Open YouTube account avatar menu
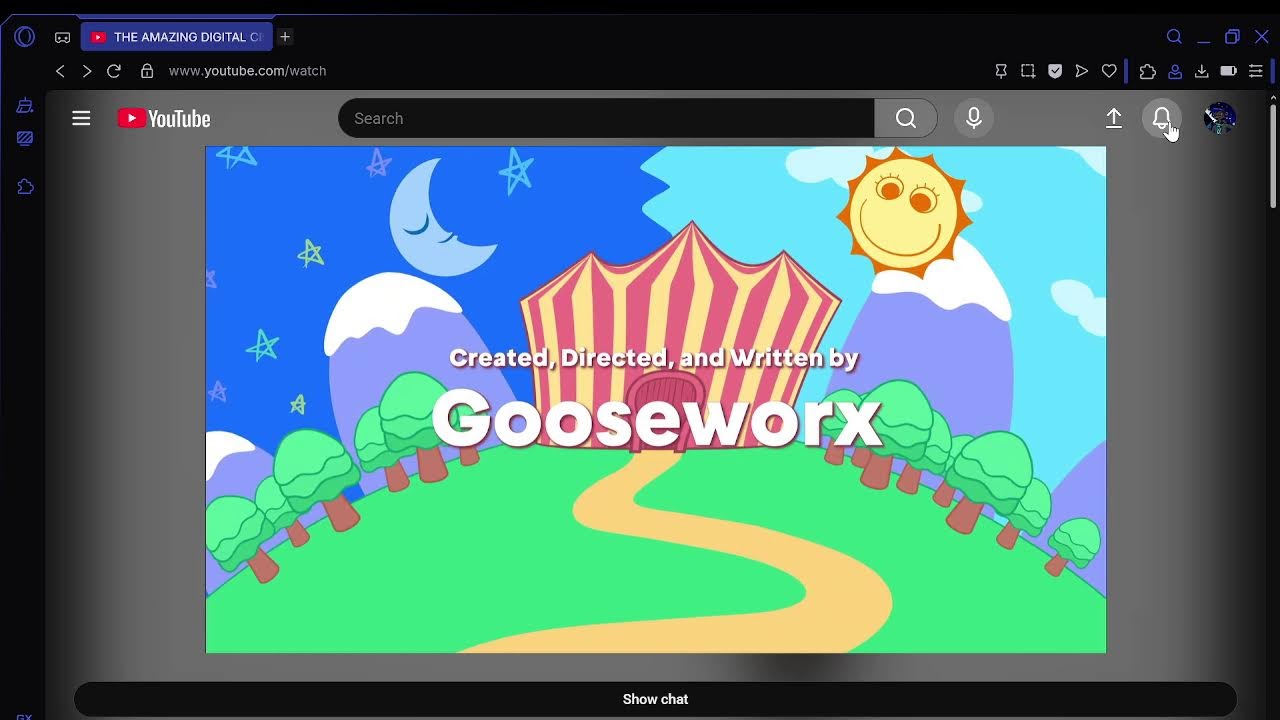 click(x=1220, y=118)
